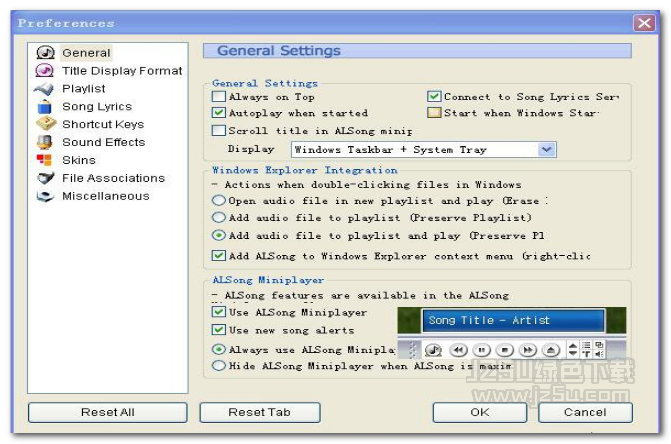
Task: Switch to Title Display Format settings
Action: 122,71
